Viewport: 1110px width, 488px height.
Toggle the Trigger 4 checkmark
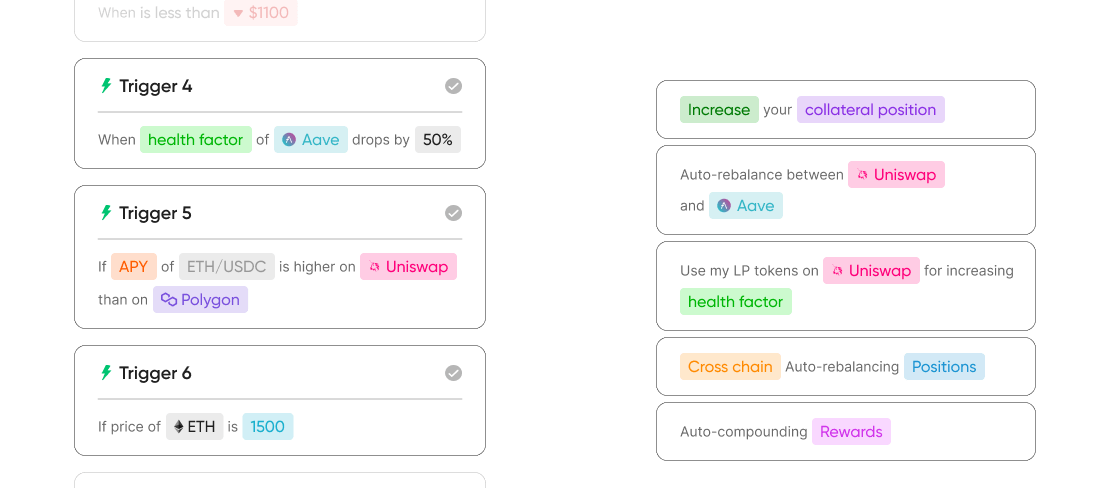453,86
